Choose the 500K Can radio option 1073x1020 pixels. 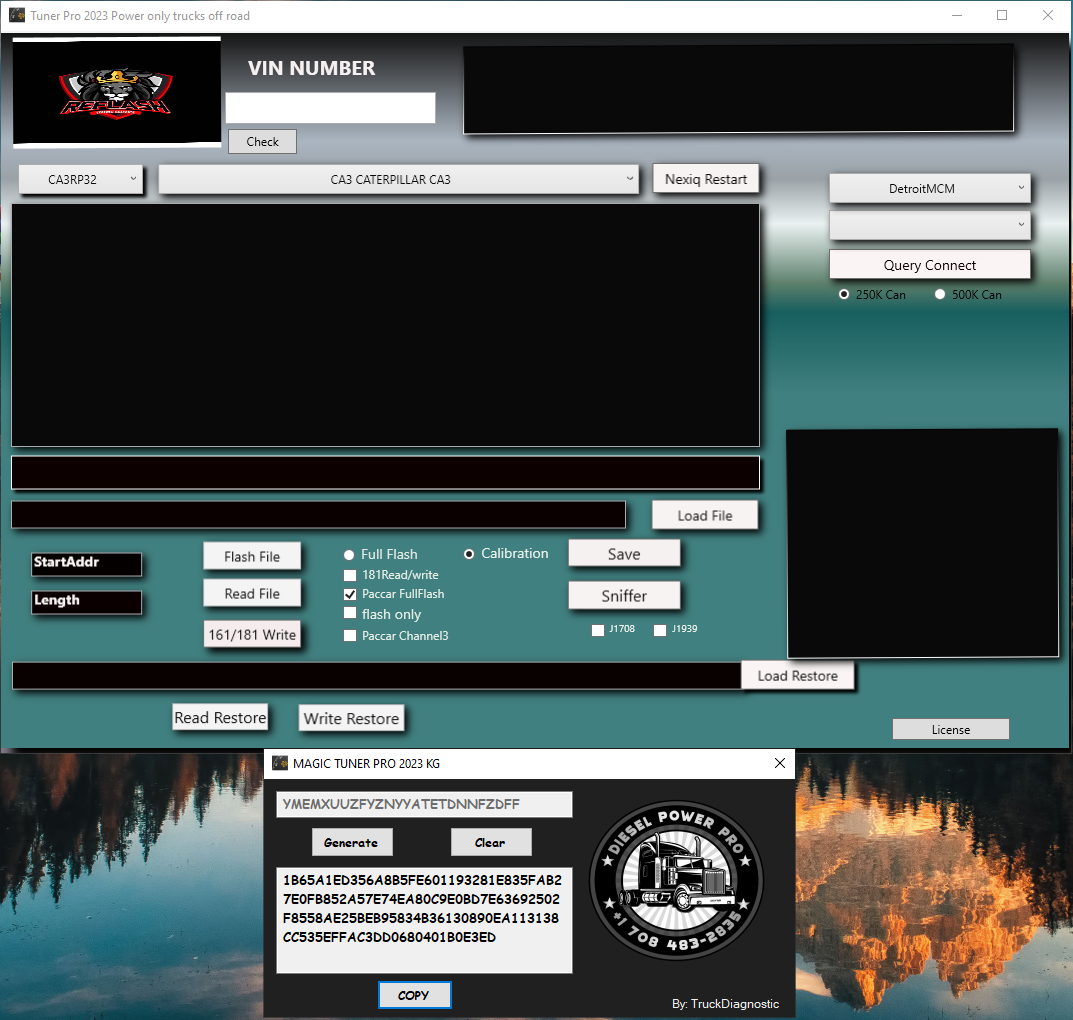click(940, 294)
